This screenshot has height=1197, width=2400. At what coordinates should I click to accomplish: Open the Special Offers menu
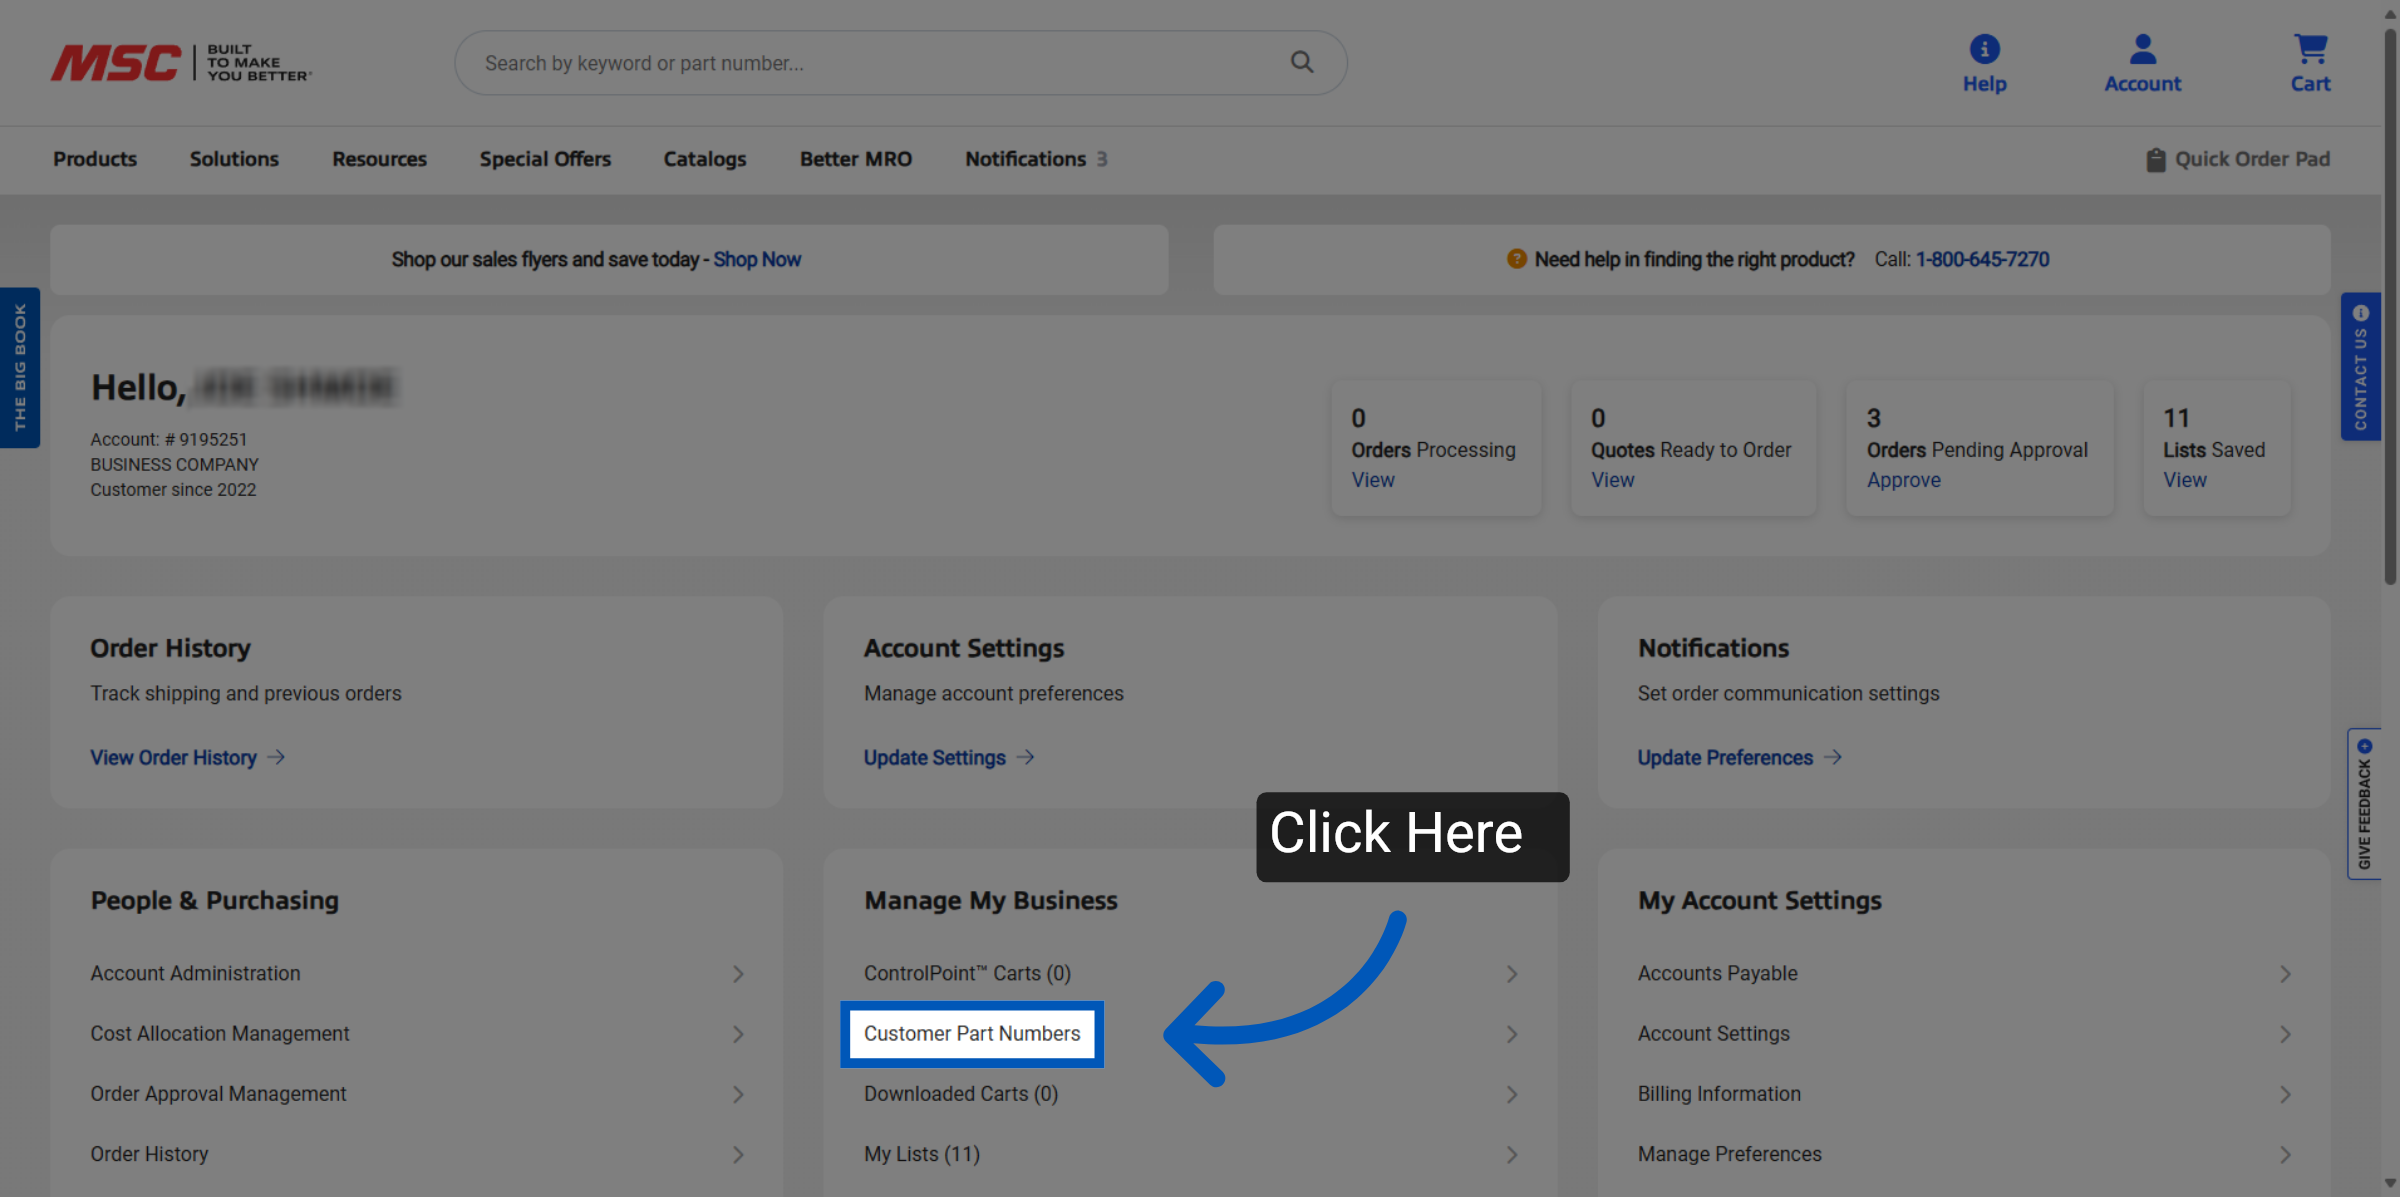545,159
